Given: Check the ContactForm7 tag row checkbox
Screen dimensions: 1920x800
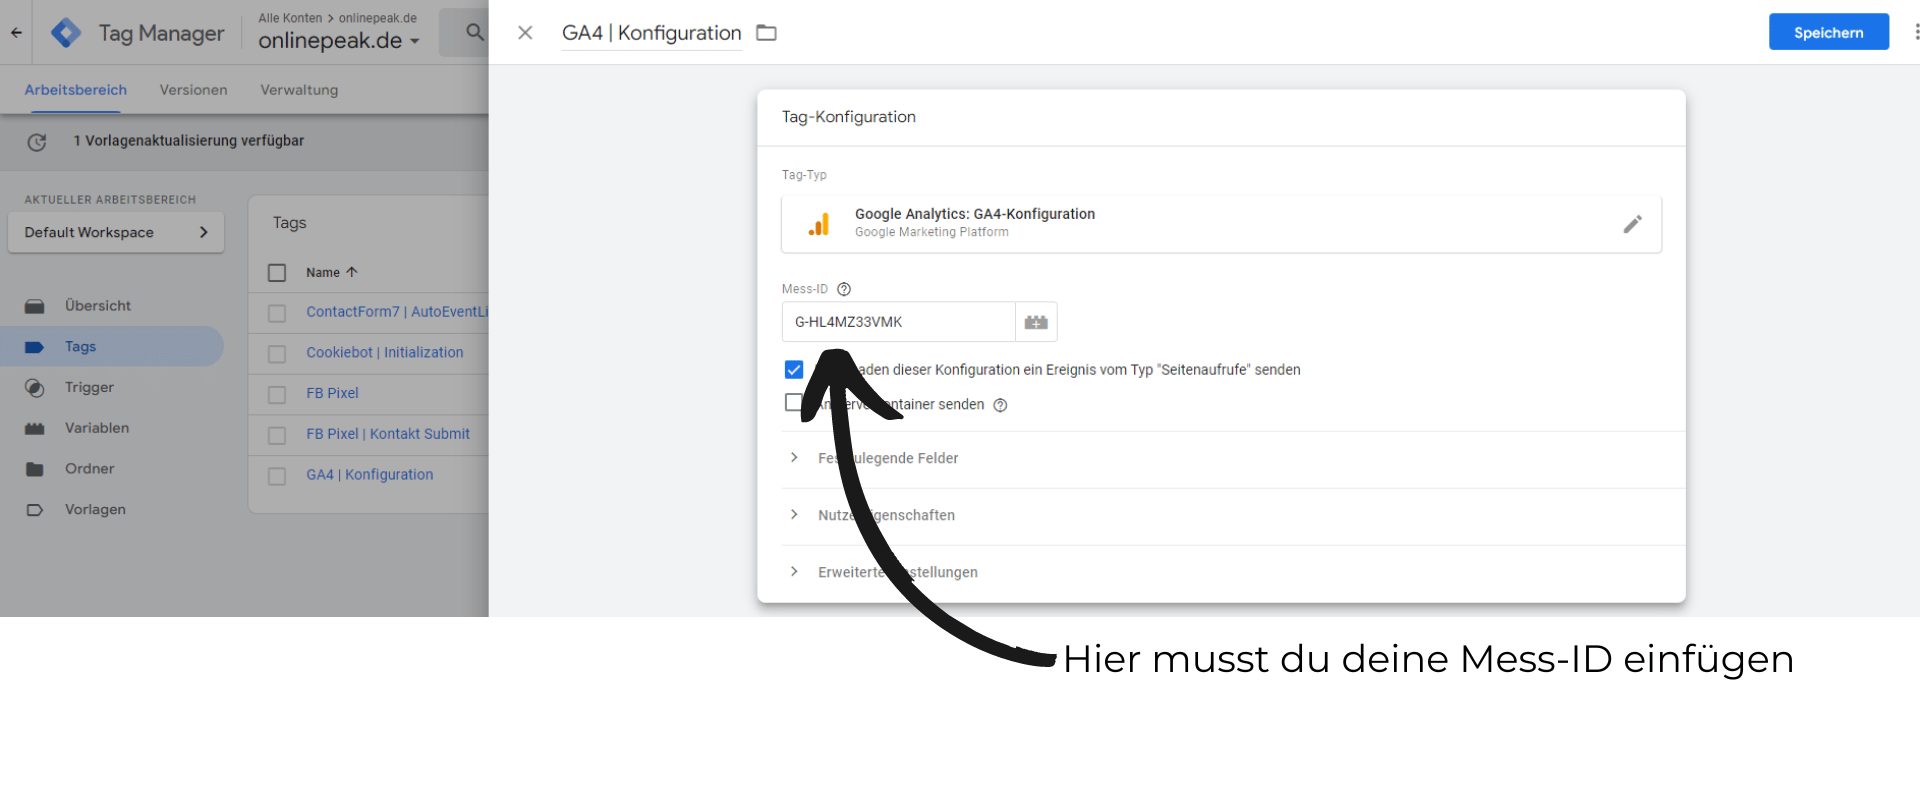Looking at the screenshot, I should click(277, 314).
